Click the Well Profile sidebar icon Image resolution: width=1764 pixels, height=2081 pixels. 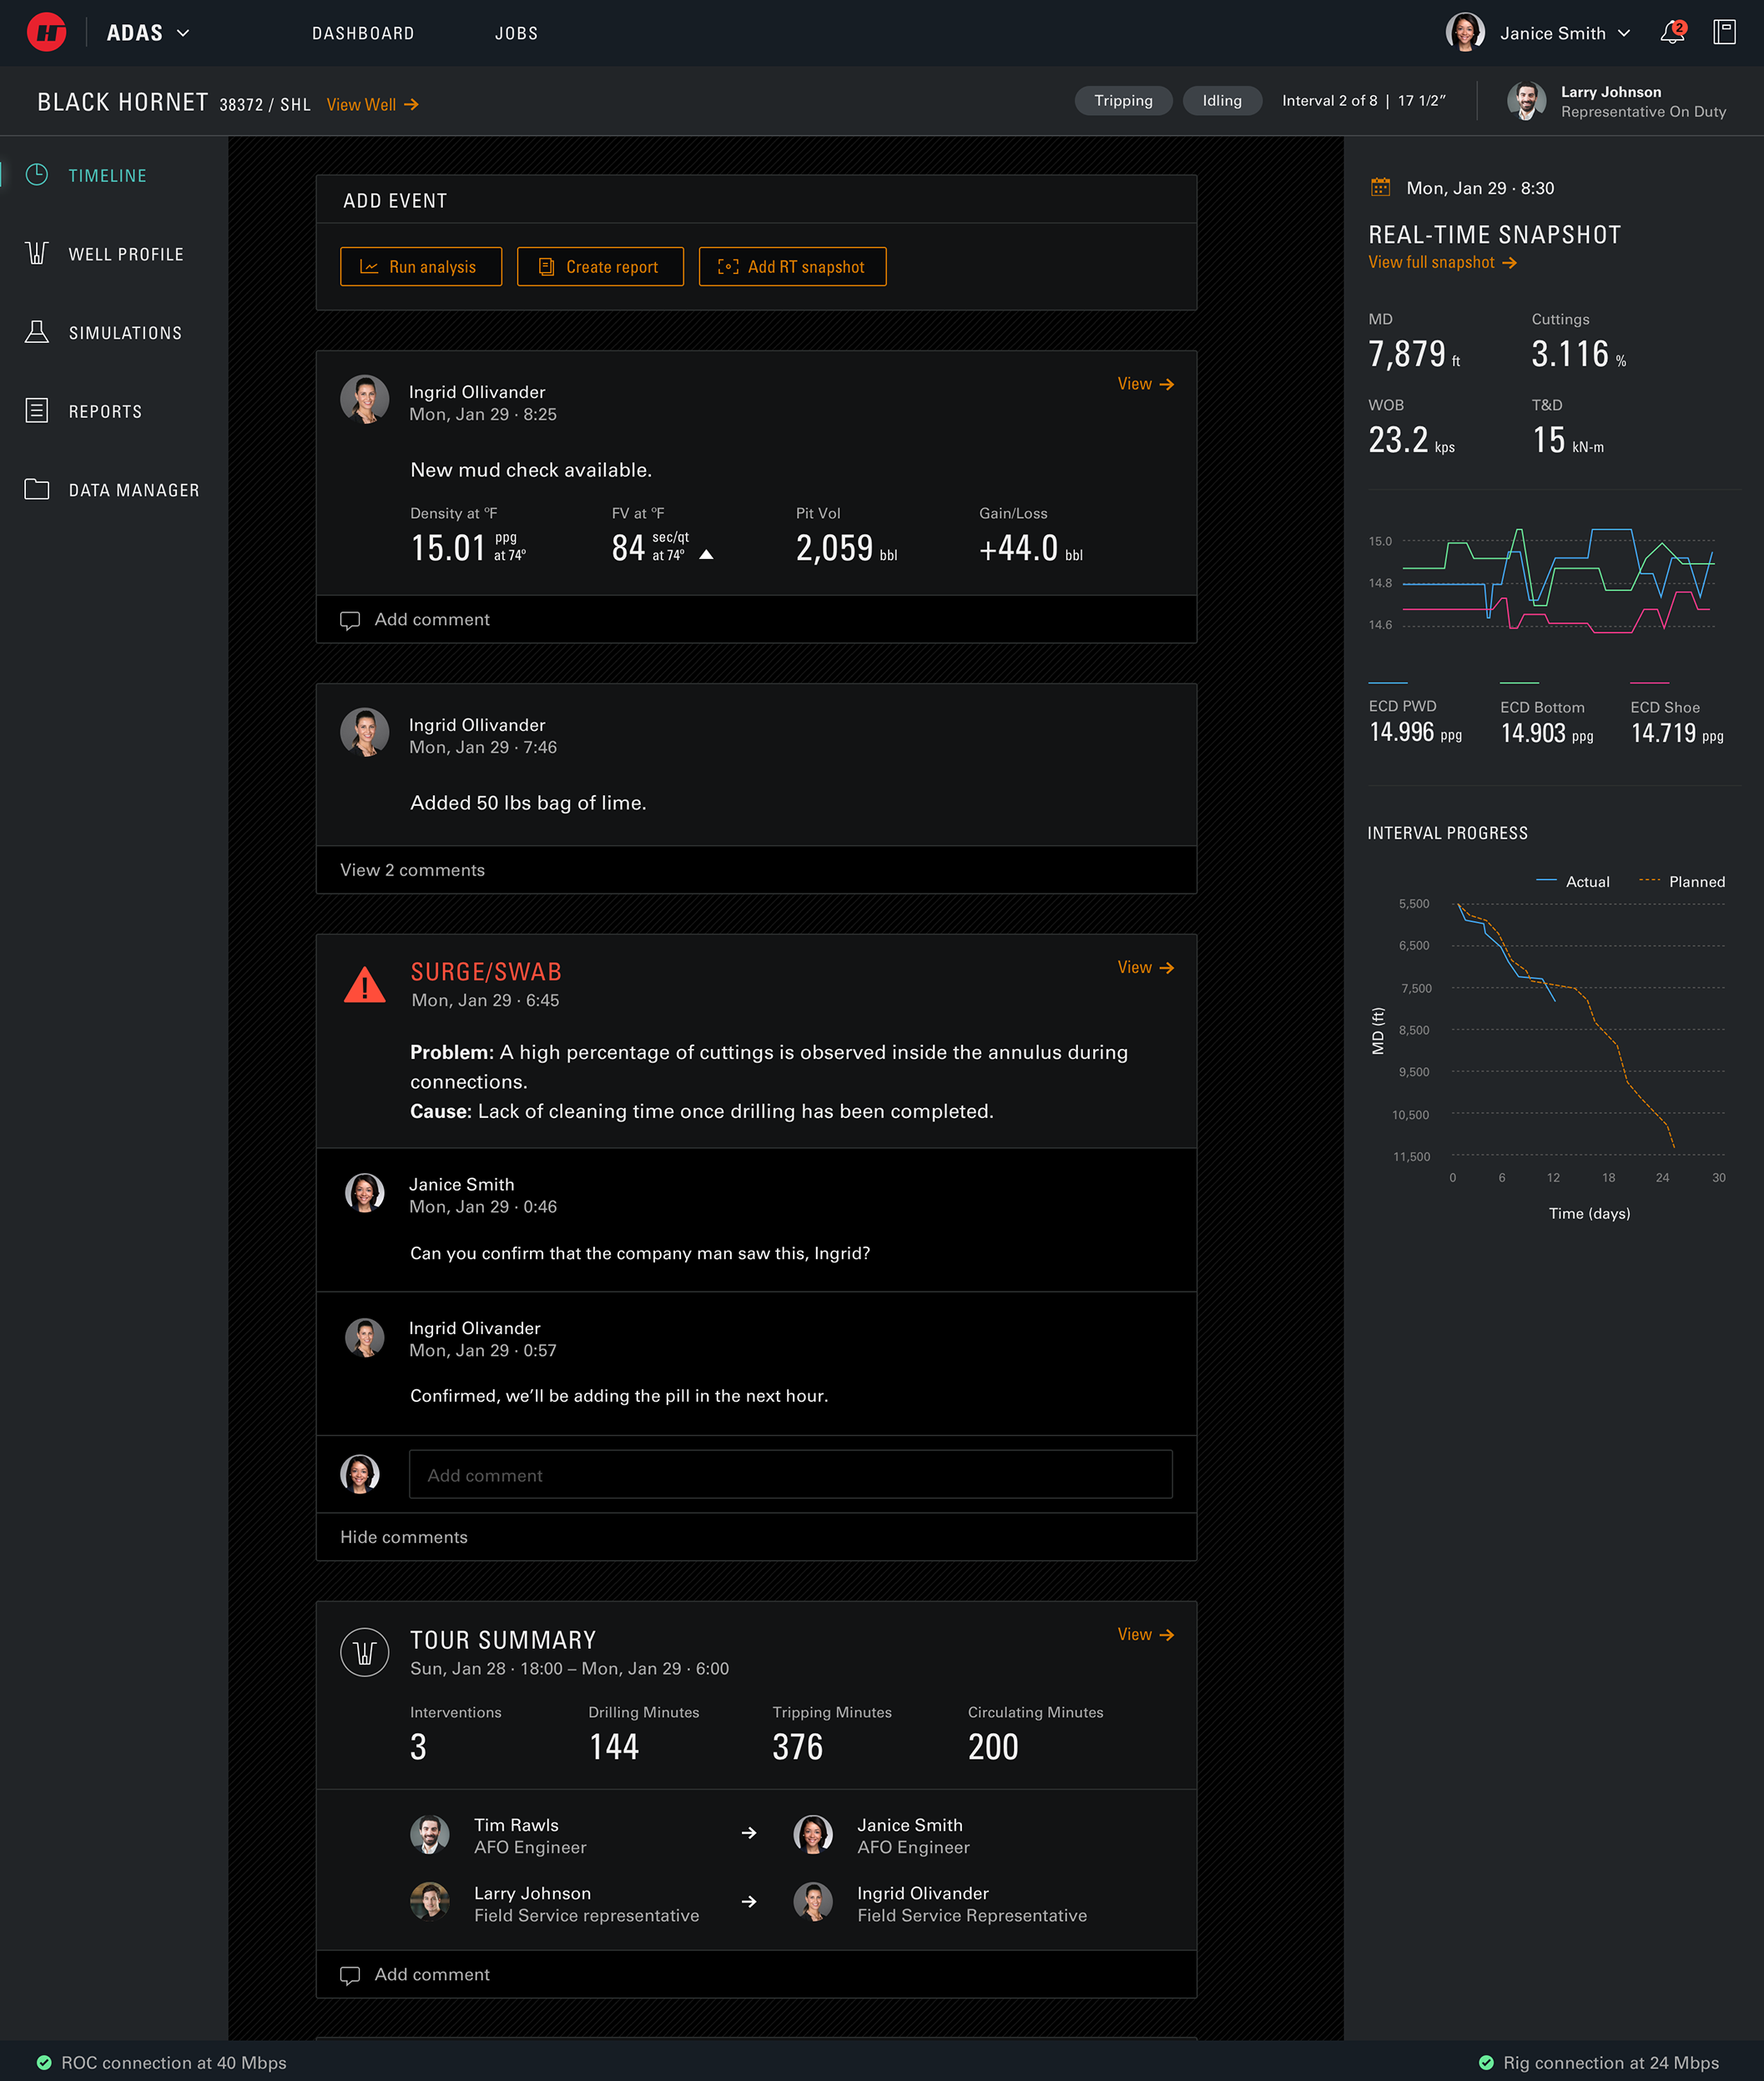(x=37, y=254)
